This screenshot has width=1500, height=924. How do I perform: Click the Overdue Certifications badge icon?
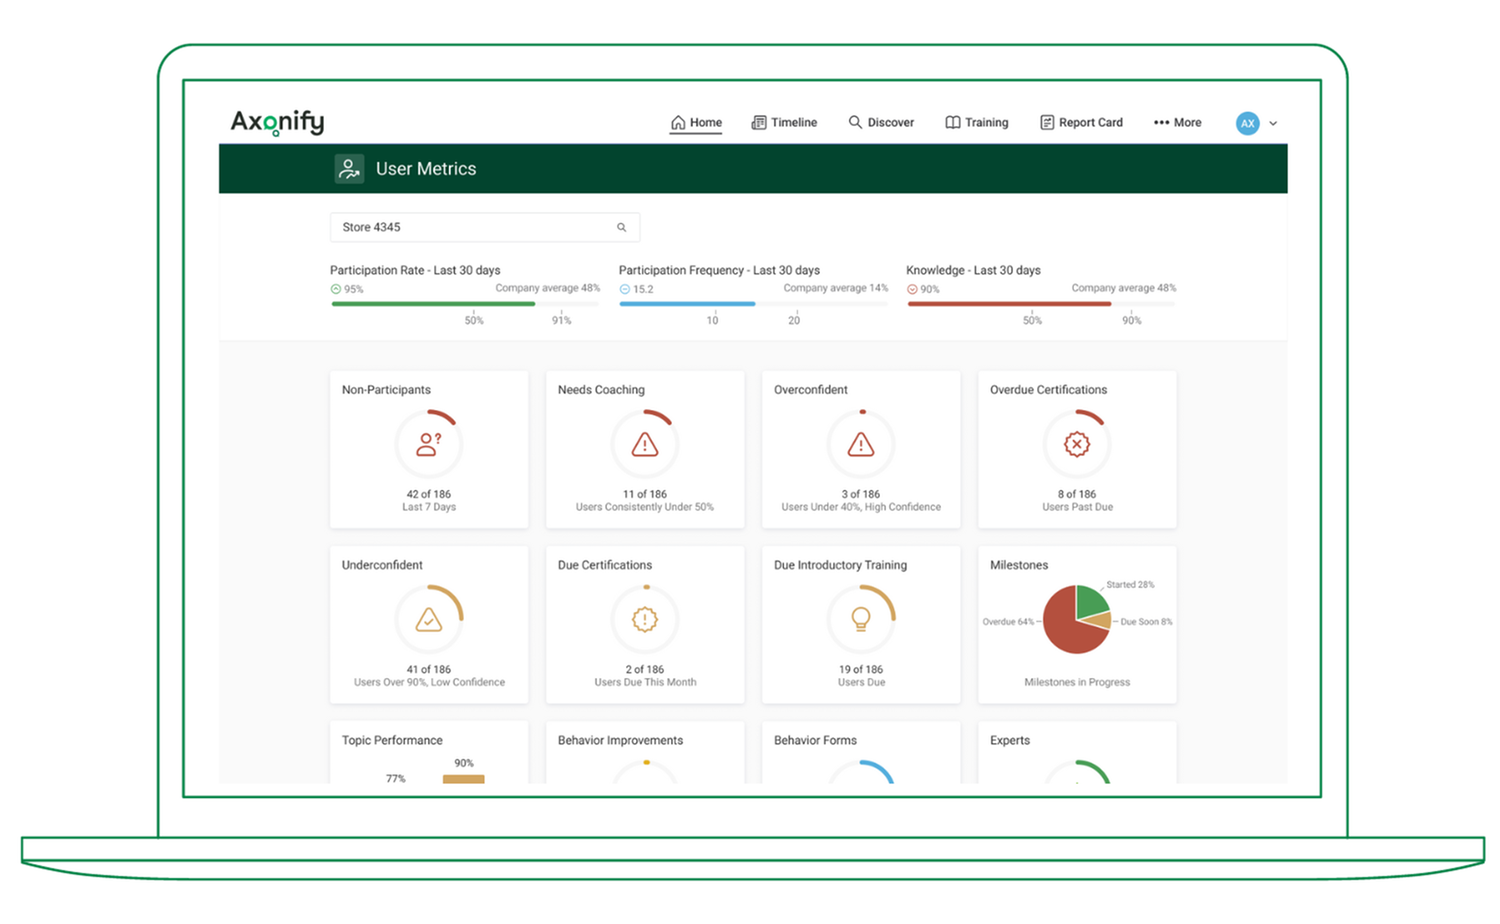(1077, 444)
